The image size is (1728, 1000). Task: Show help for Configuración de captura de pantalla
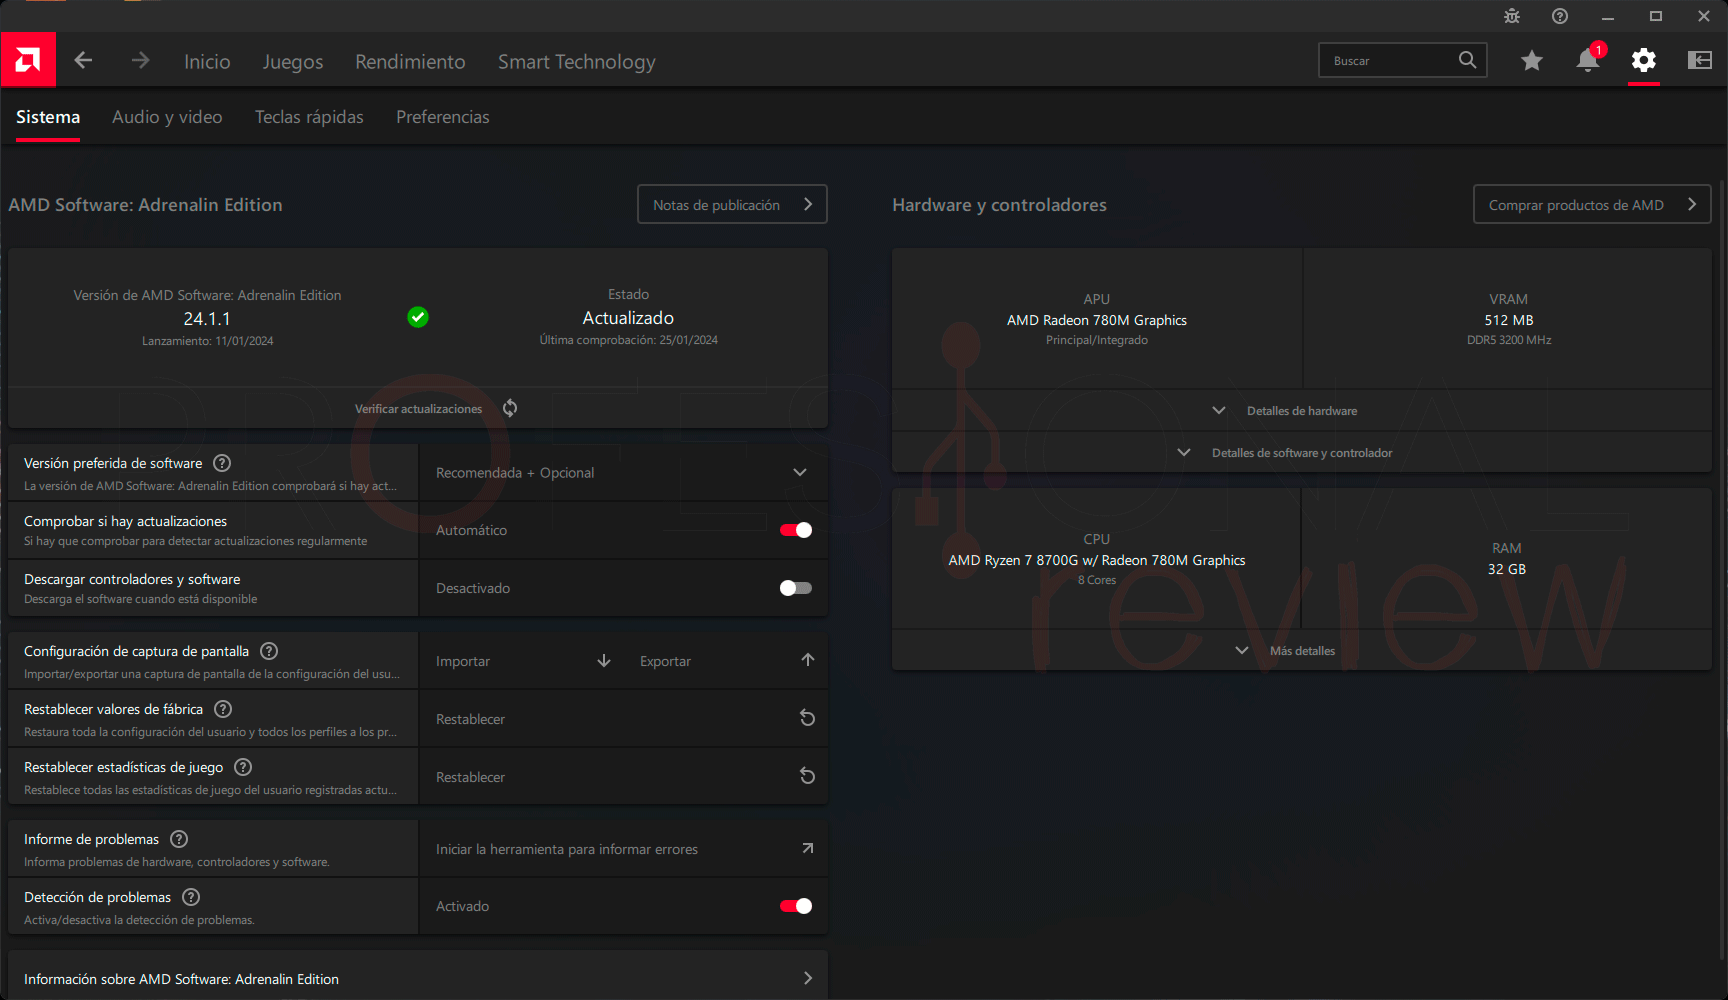click(269, 651)
